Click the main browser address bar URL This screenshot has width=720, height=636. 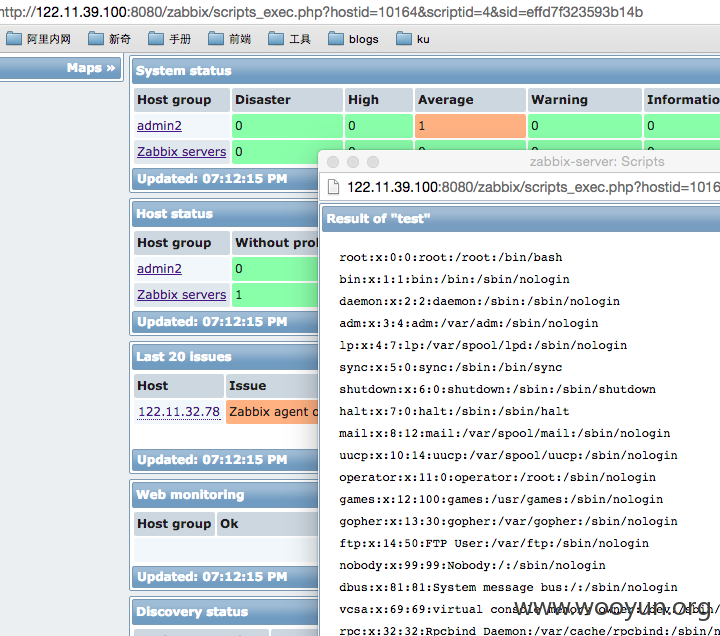[x=321, y=12]
